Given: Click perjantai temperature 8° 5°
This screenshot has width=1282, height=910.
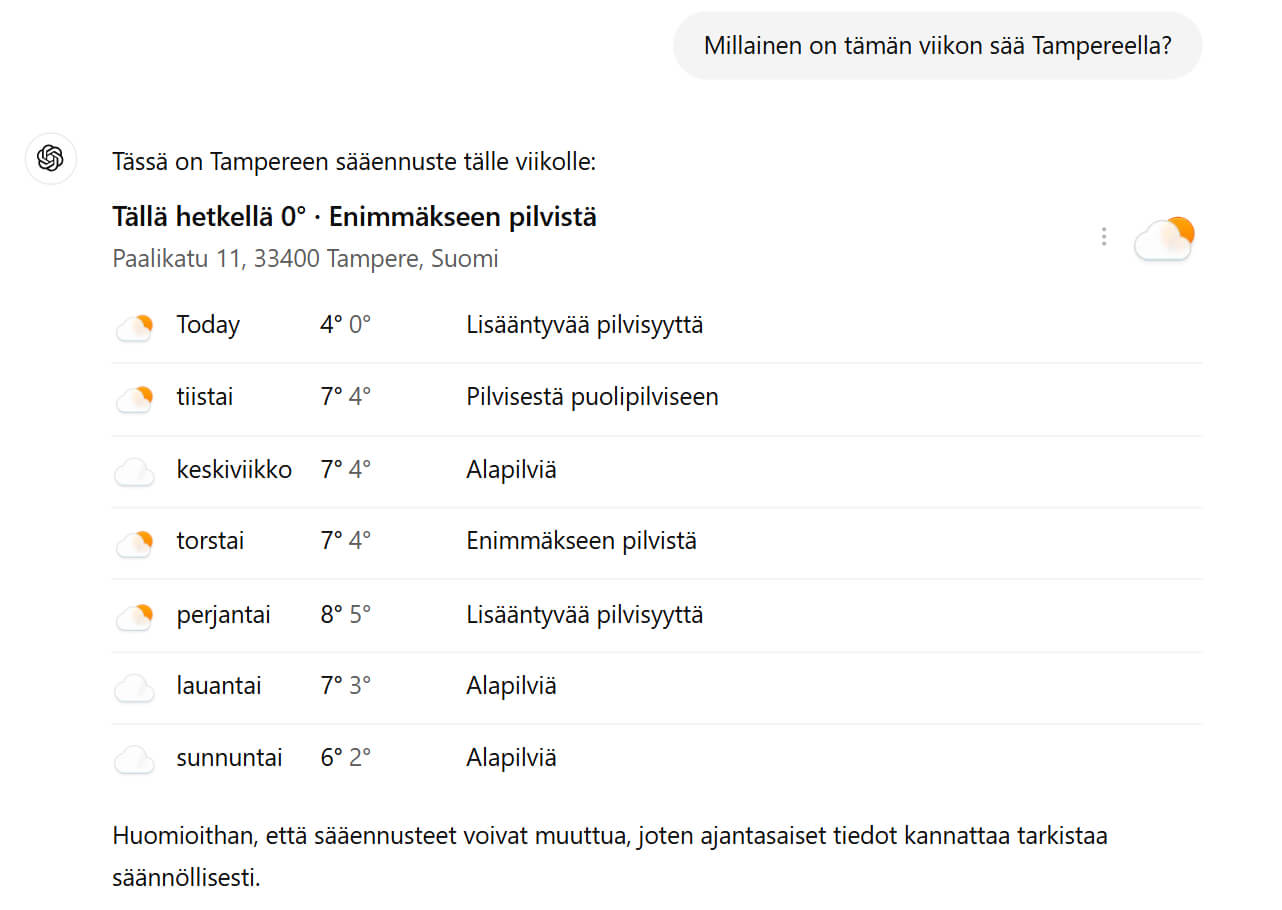Looking at the screenshot, I should (345, 614).
